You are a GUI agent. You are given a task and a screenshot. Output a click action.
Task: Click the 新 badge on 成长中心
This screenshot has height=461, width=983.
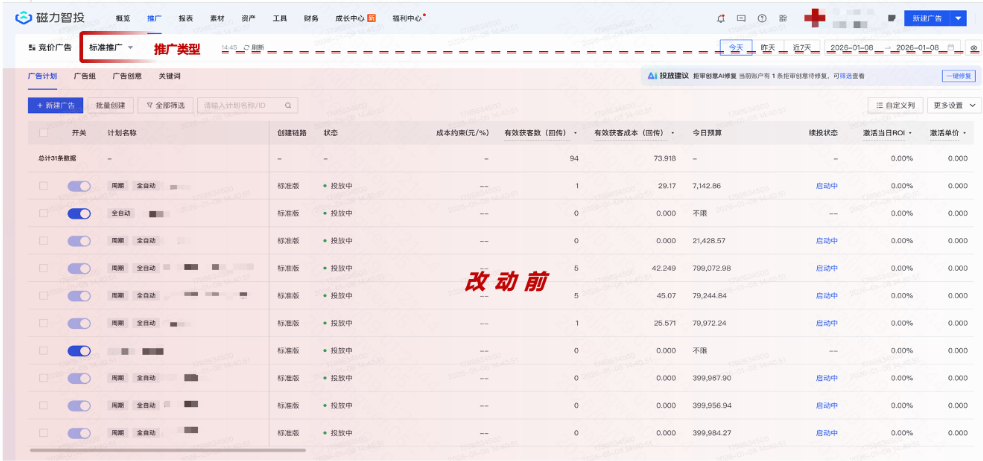pyautogui.click(x=371, y=18)
